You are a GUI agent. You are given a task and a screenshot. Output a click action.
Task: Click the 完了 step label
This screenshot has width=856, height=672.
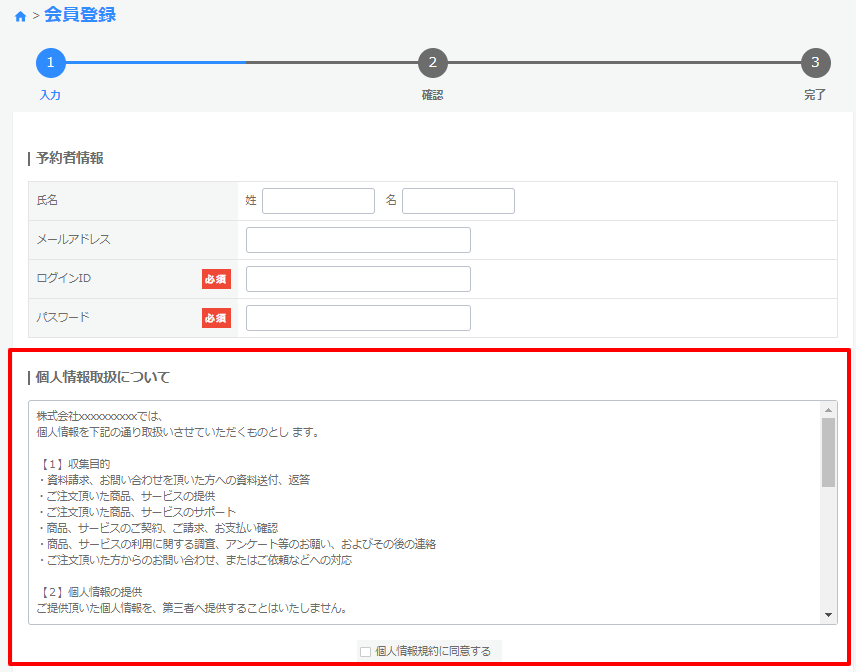click(x=815, y=95)
